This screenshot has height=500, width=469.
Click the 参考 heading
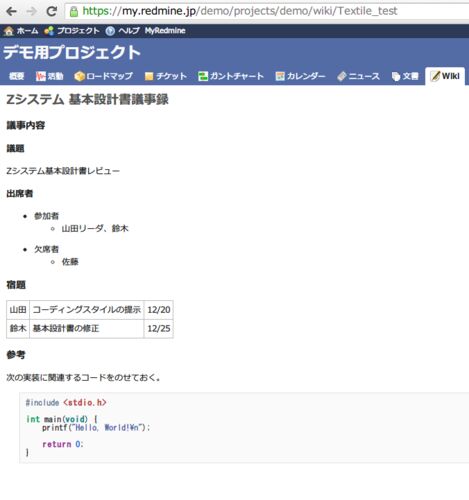point(16,355)
